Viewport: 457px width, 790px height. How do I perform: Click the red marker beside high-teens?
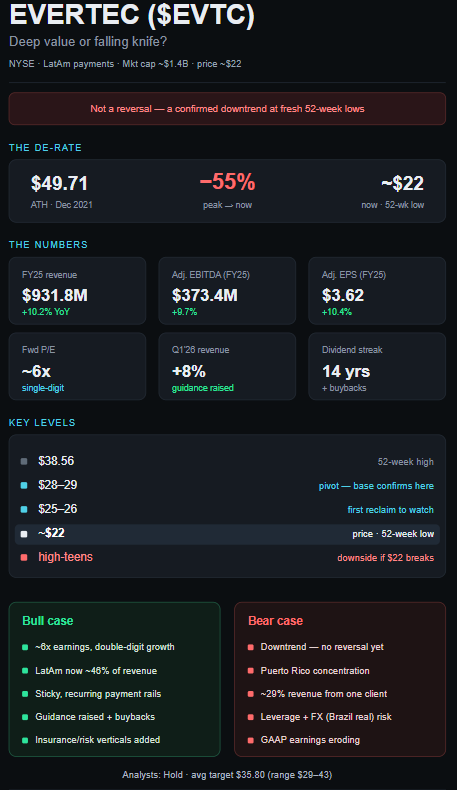pyautogui.click(x=24, y=557)
